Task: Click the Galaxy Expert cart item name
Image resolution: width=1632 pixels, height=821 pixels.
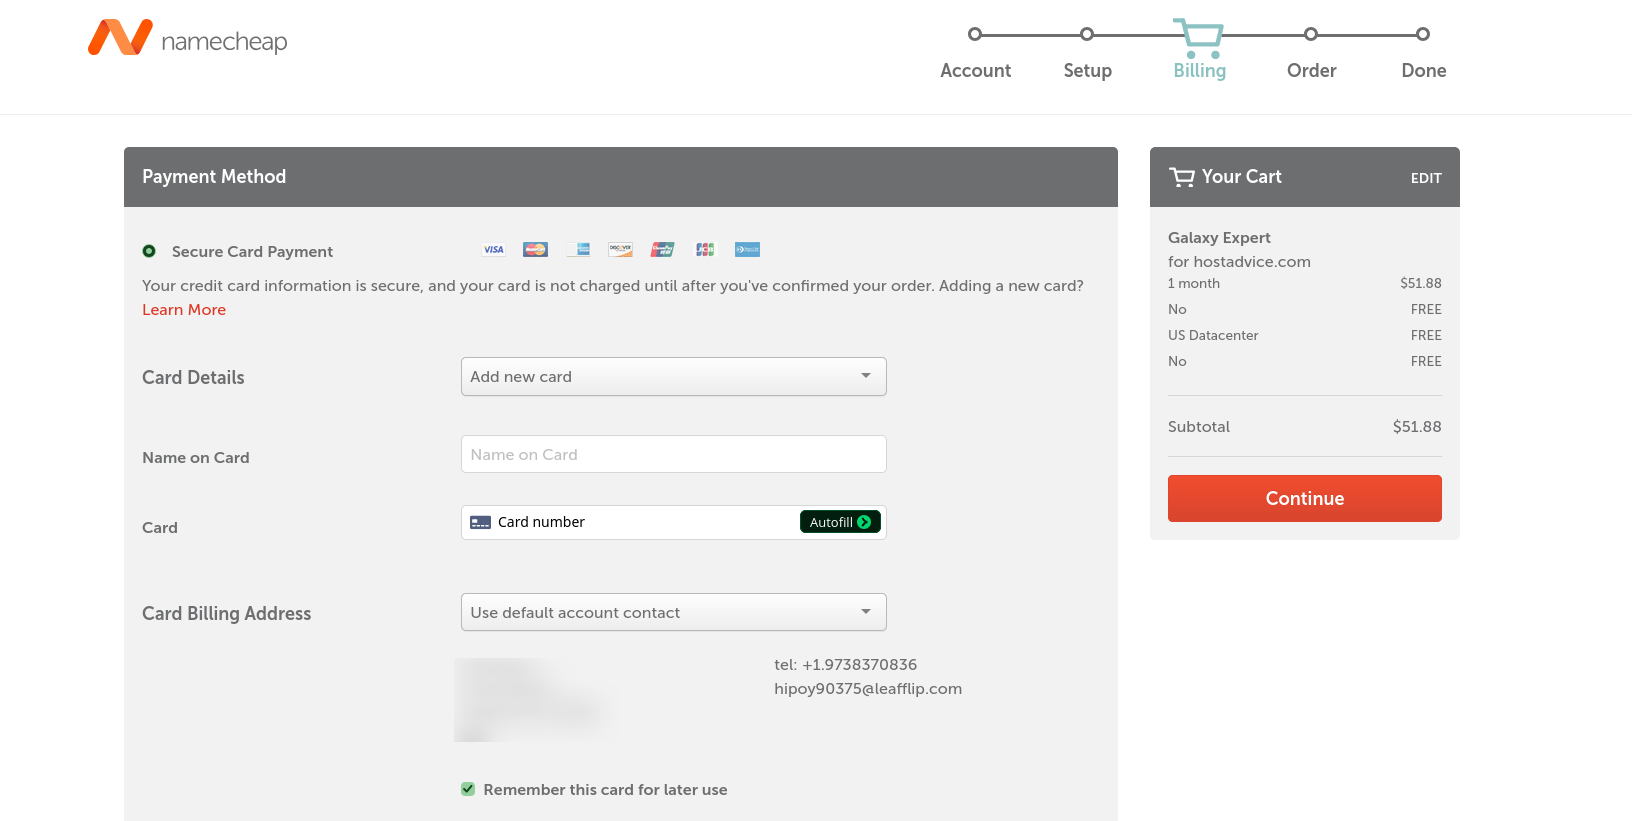Action: 1219,238
